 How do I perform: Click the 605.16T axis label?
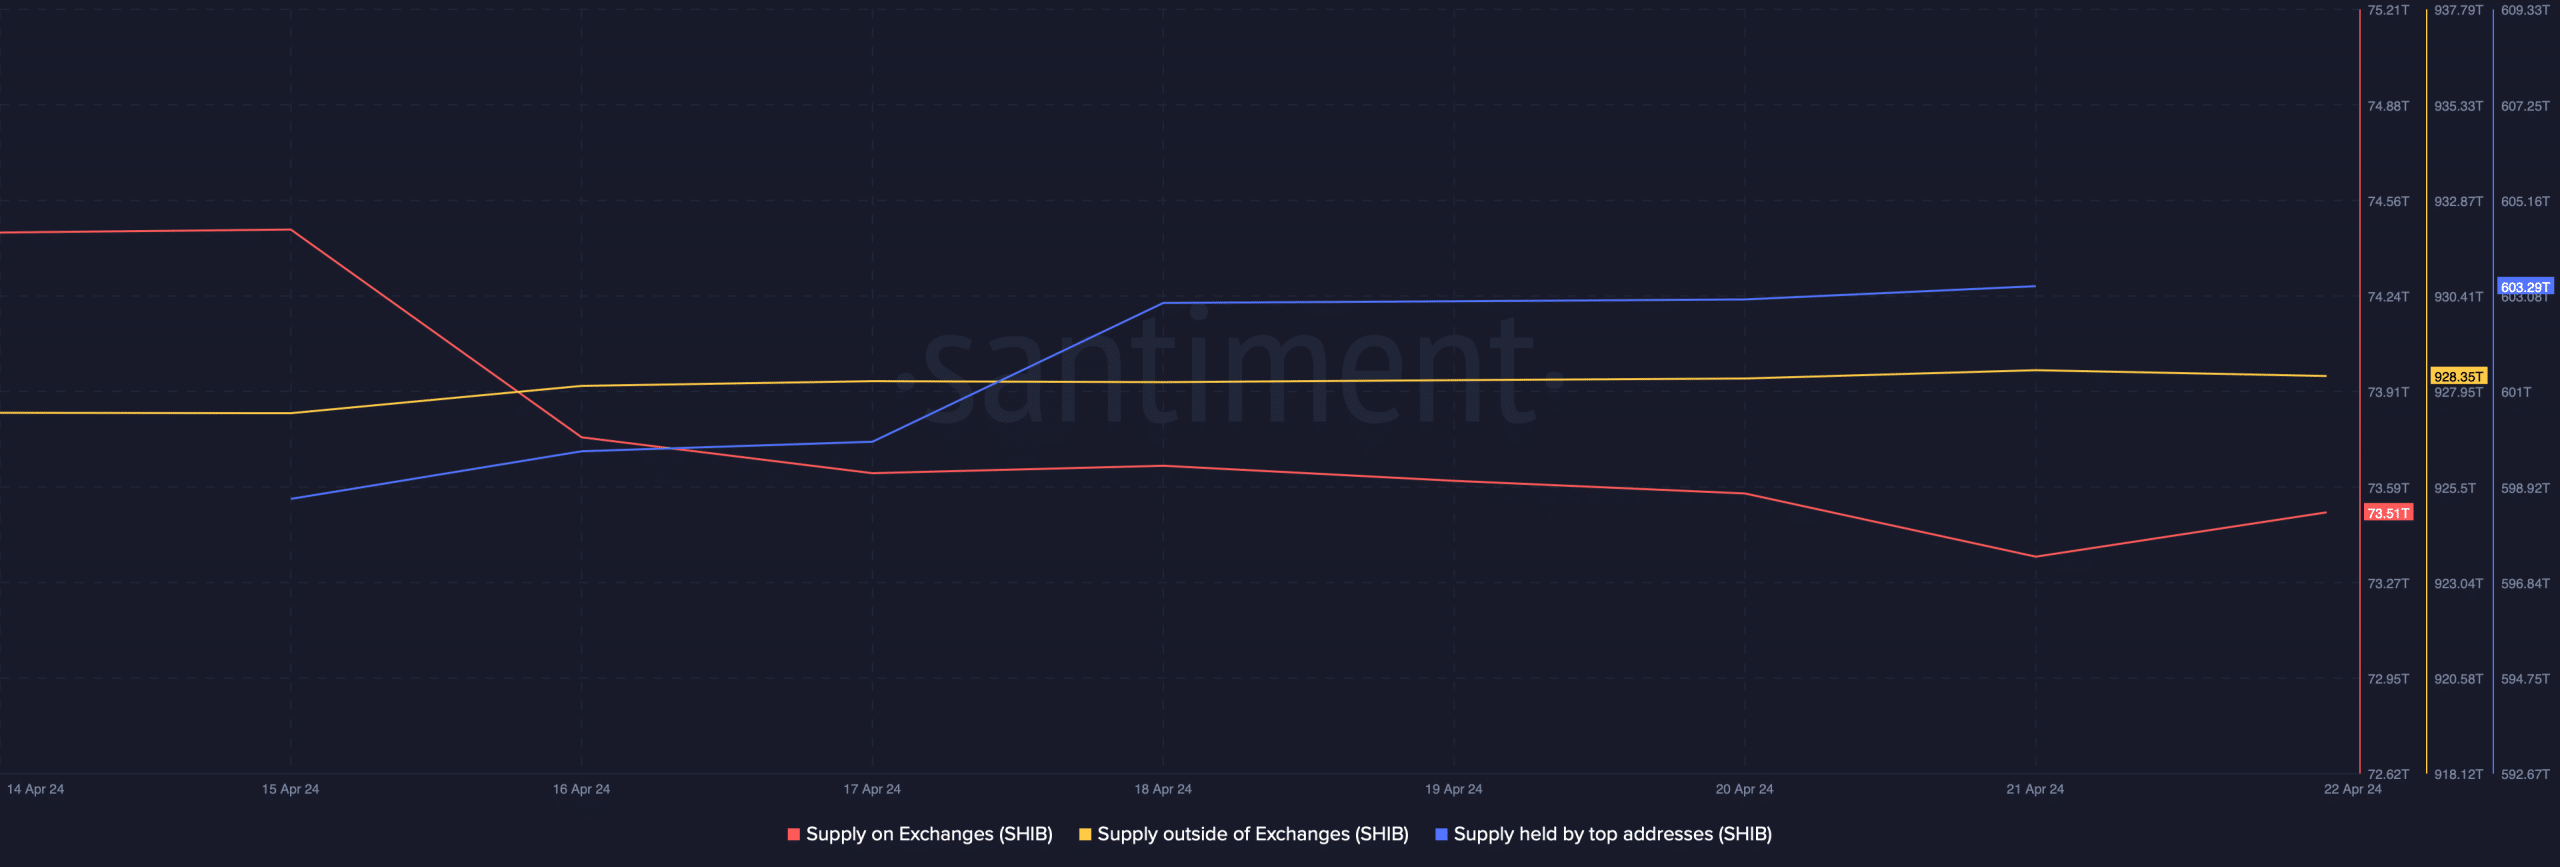pos(2525,201)
